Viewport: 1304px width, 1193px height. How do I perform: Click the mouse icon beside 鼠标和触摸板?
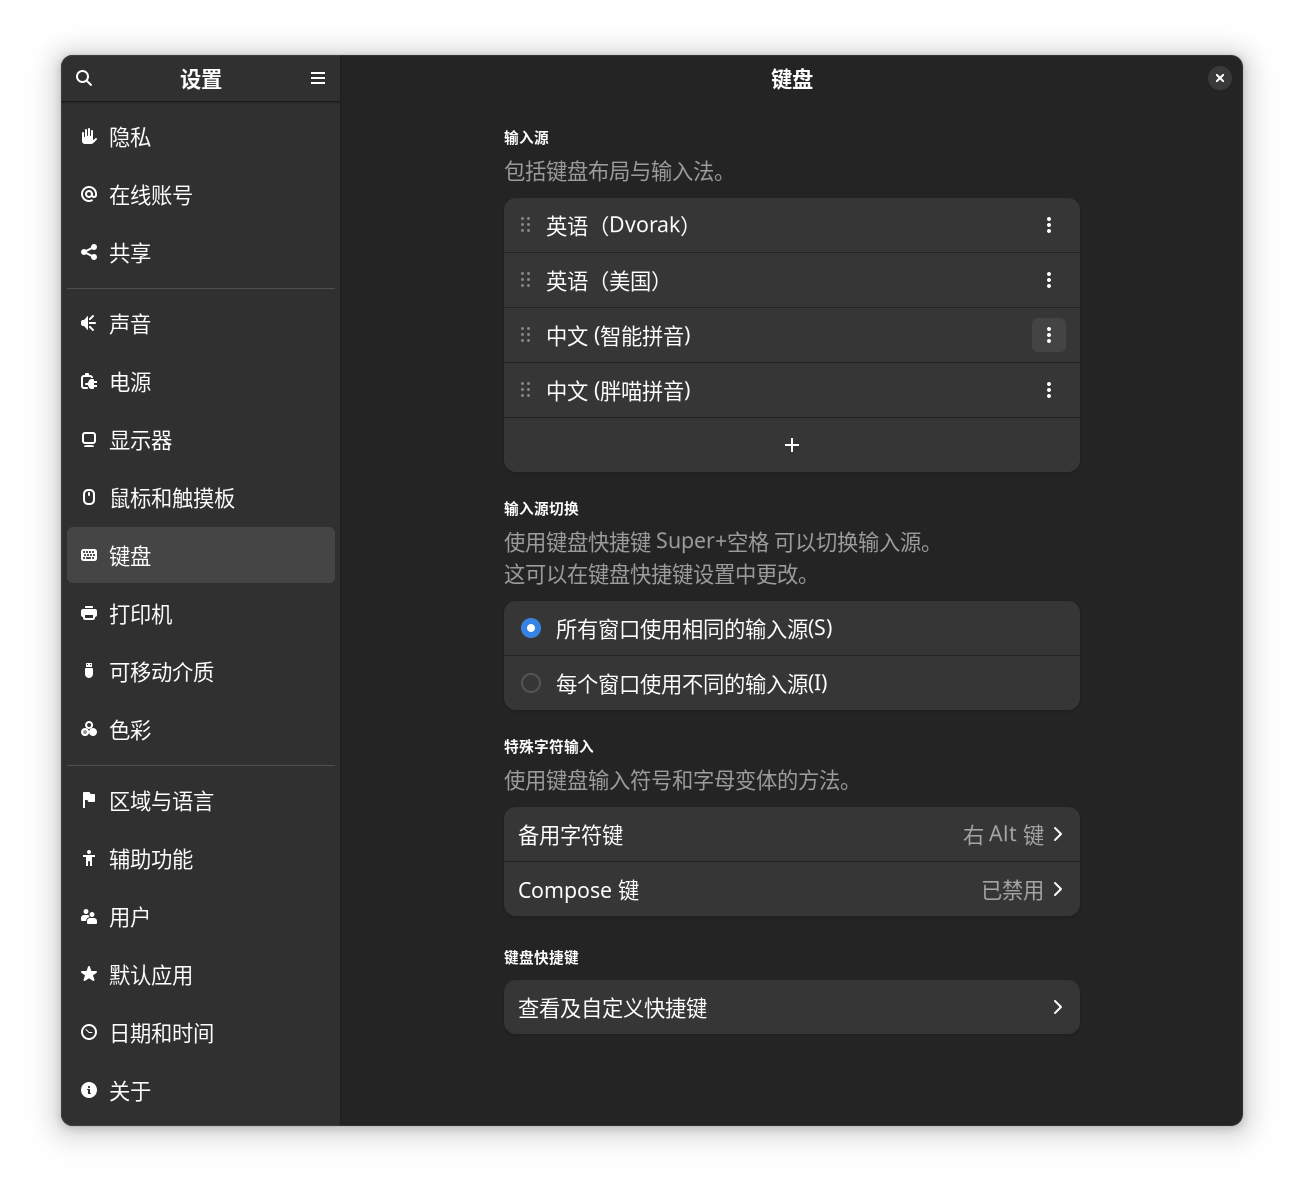(89, 497)
